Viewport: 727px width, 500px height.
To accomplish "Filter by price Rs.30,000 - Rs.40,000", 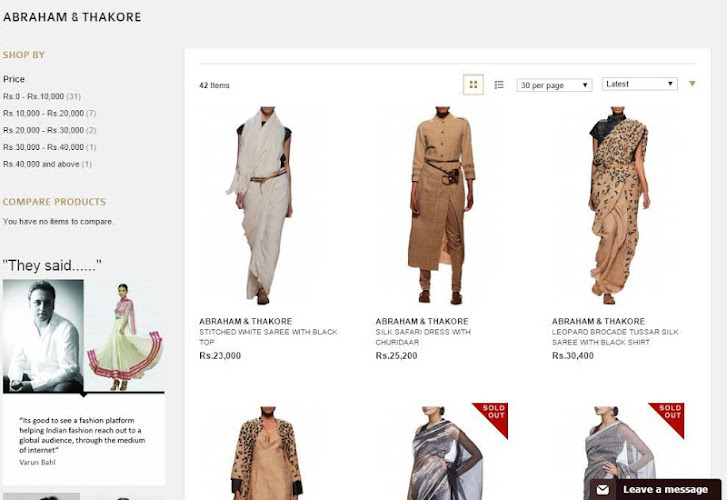I will click(49, 147).
